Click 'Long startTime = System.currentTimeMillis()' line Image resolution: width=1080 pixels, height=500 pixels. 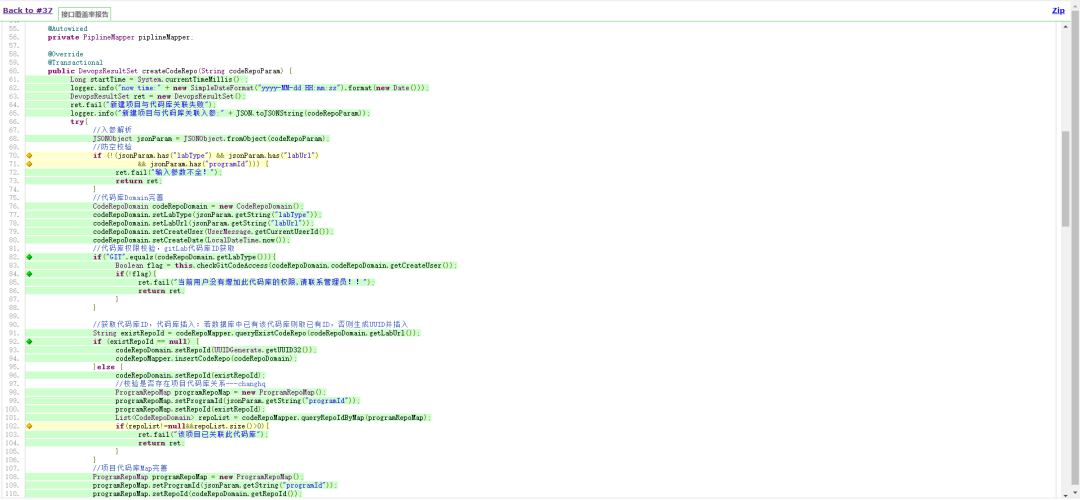[160, 79]
